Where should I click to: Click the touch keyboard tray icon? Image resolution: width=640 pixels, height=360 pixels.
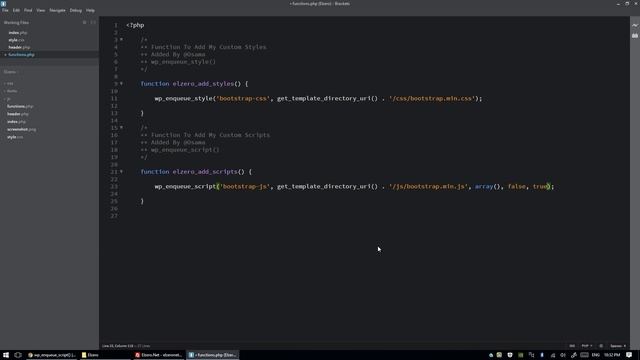(584, 355)
